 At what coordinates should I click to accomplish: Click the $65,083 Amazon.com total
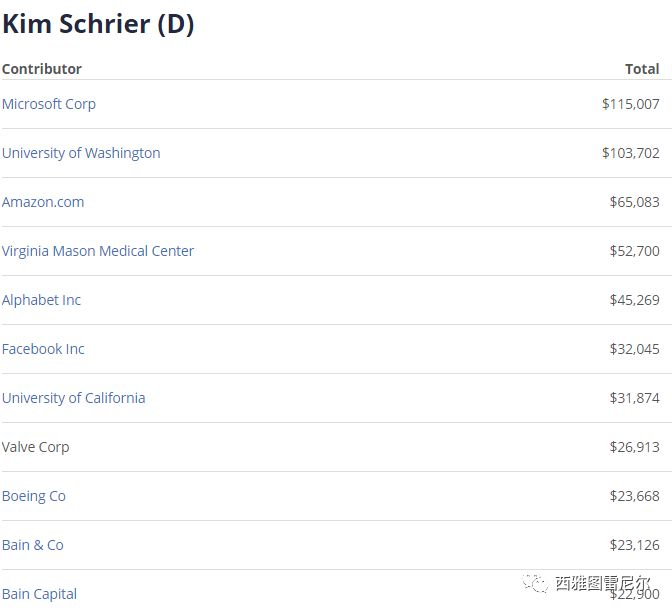(634, 202)
